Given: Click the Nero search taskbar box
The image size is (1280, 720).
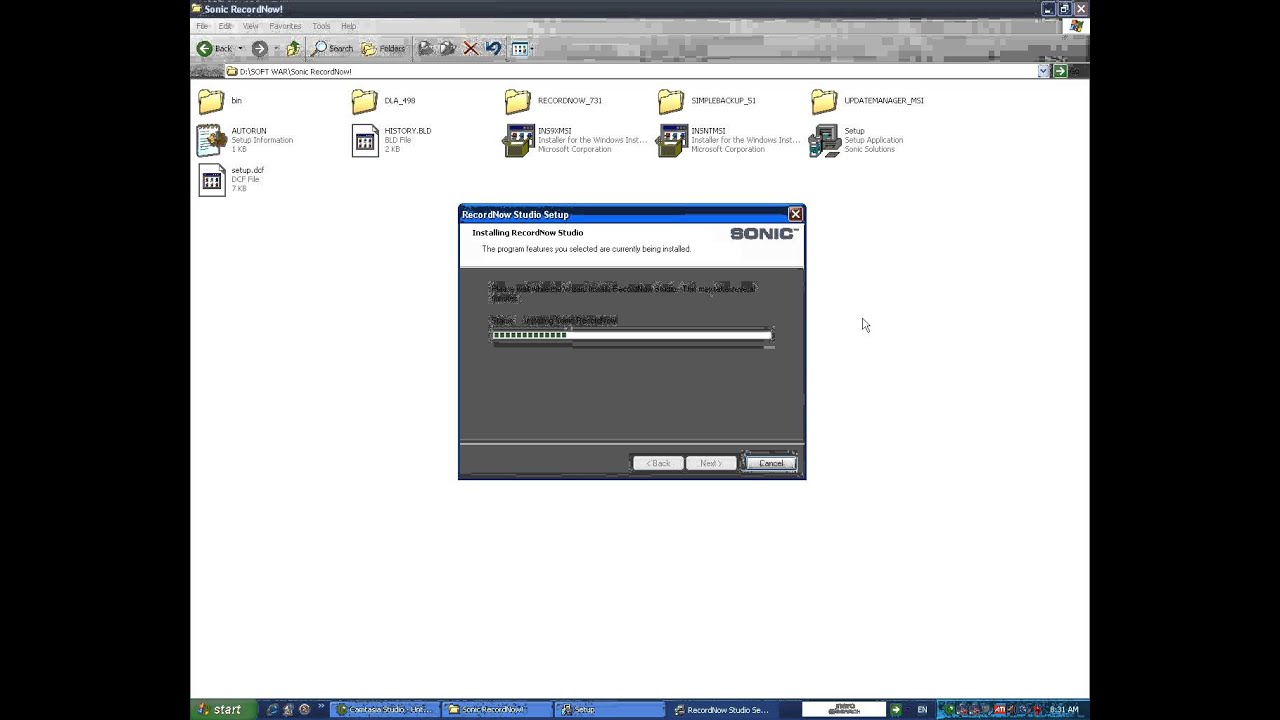Looking at the screenshot, I should coord(844,710).
